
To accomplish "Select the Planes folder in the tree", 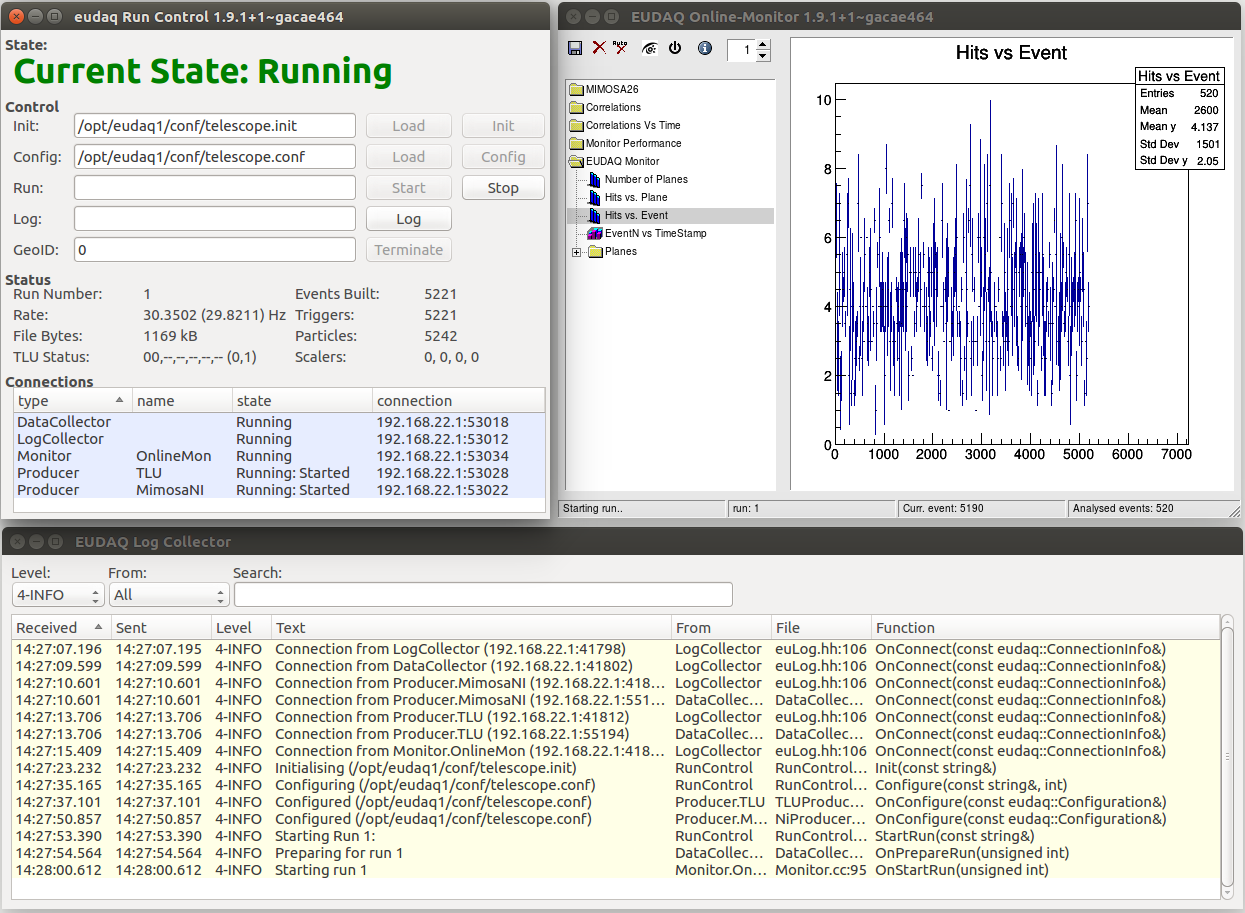I will [x=612, y=251].
